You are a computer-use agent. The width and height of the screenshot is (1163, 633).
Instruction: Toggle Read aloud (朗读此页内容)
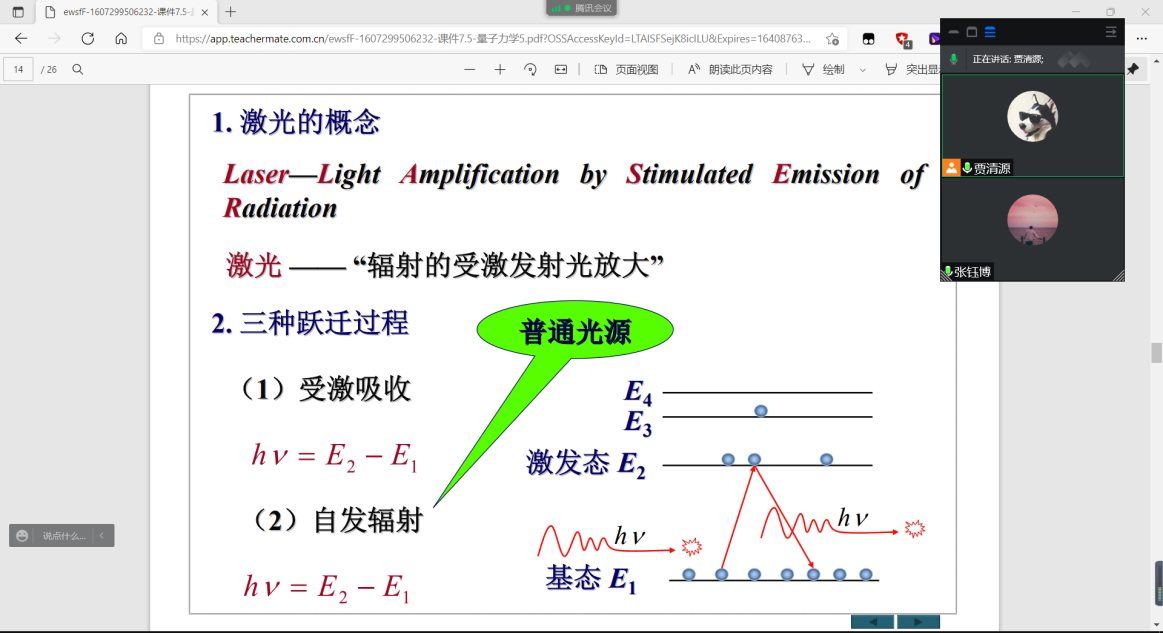730,69
